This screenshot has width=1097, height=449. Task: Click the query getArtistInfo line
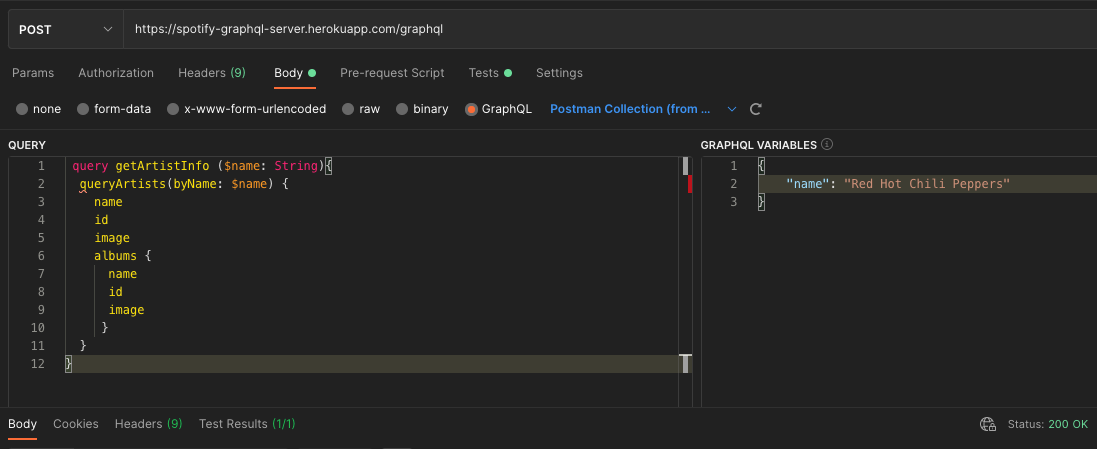click(202, 166)
